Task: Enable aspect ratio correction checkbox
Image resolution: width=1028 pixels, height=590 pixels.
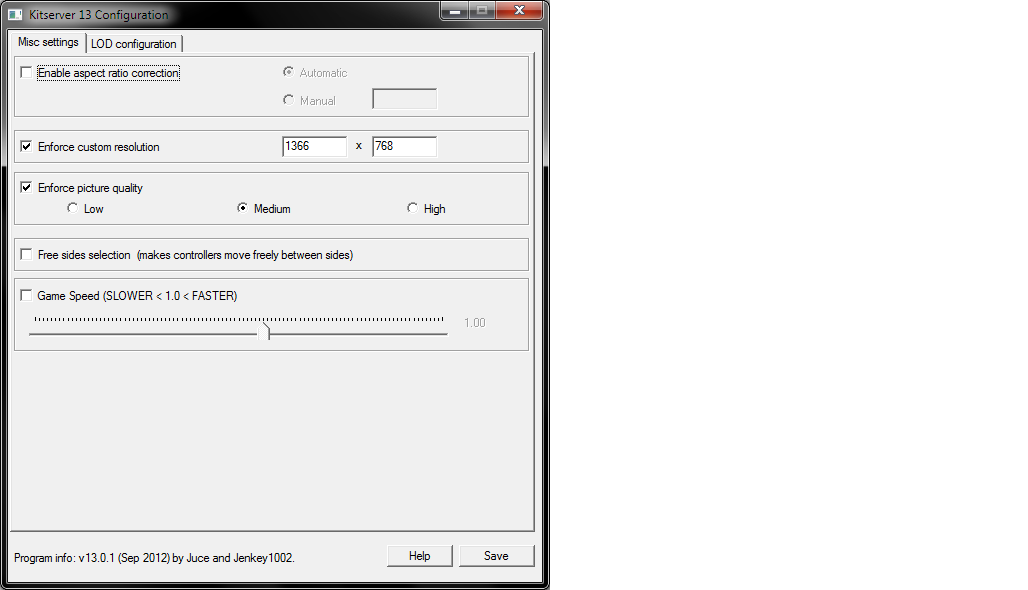Action: pyautogui.click(x=26, y=73)
